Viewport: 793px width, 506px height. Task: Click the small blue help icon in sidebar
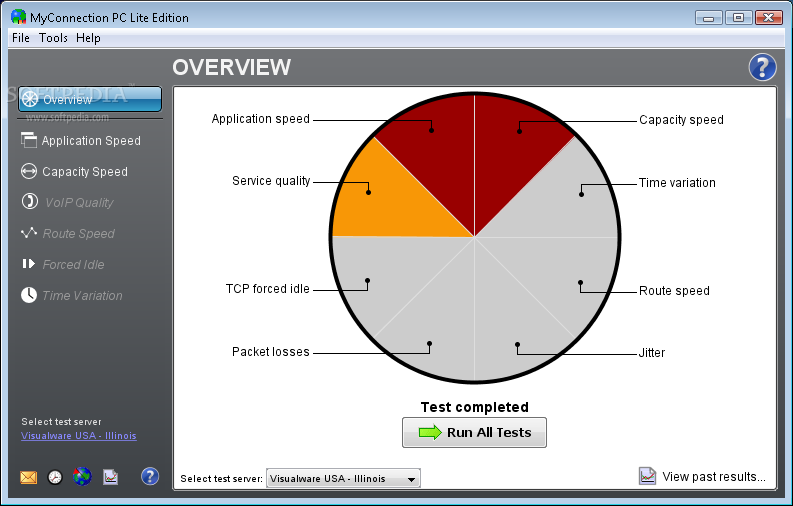click(150, 476)
